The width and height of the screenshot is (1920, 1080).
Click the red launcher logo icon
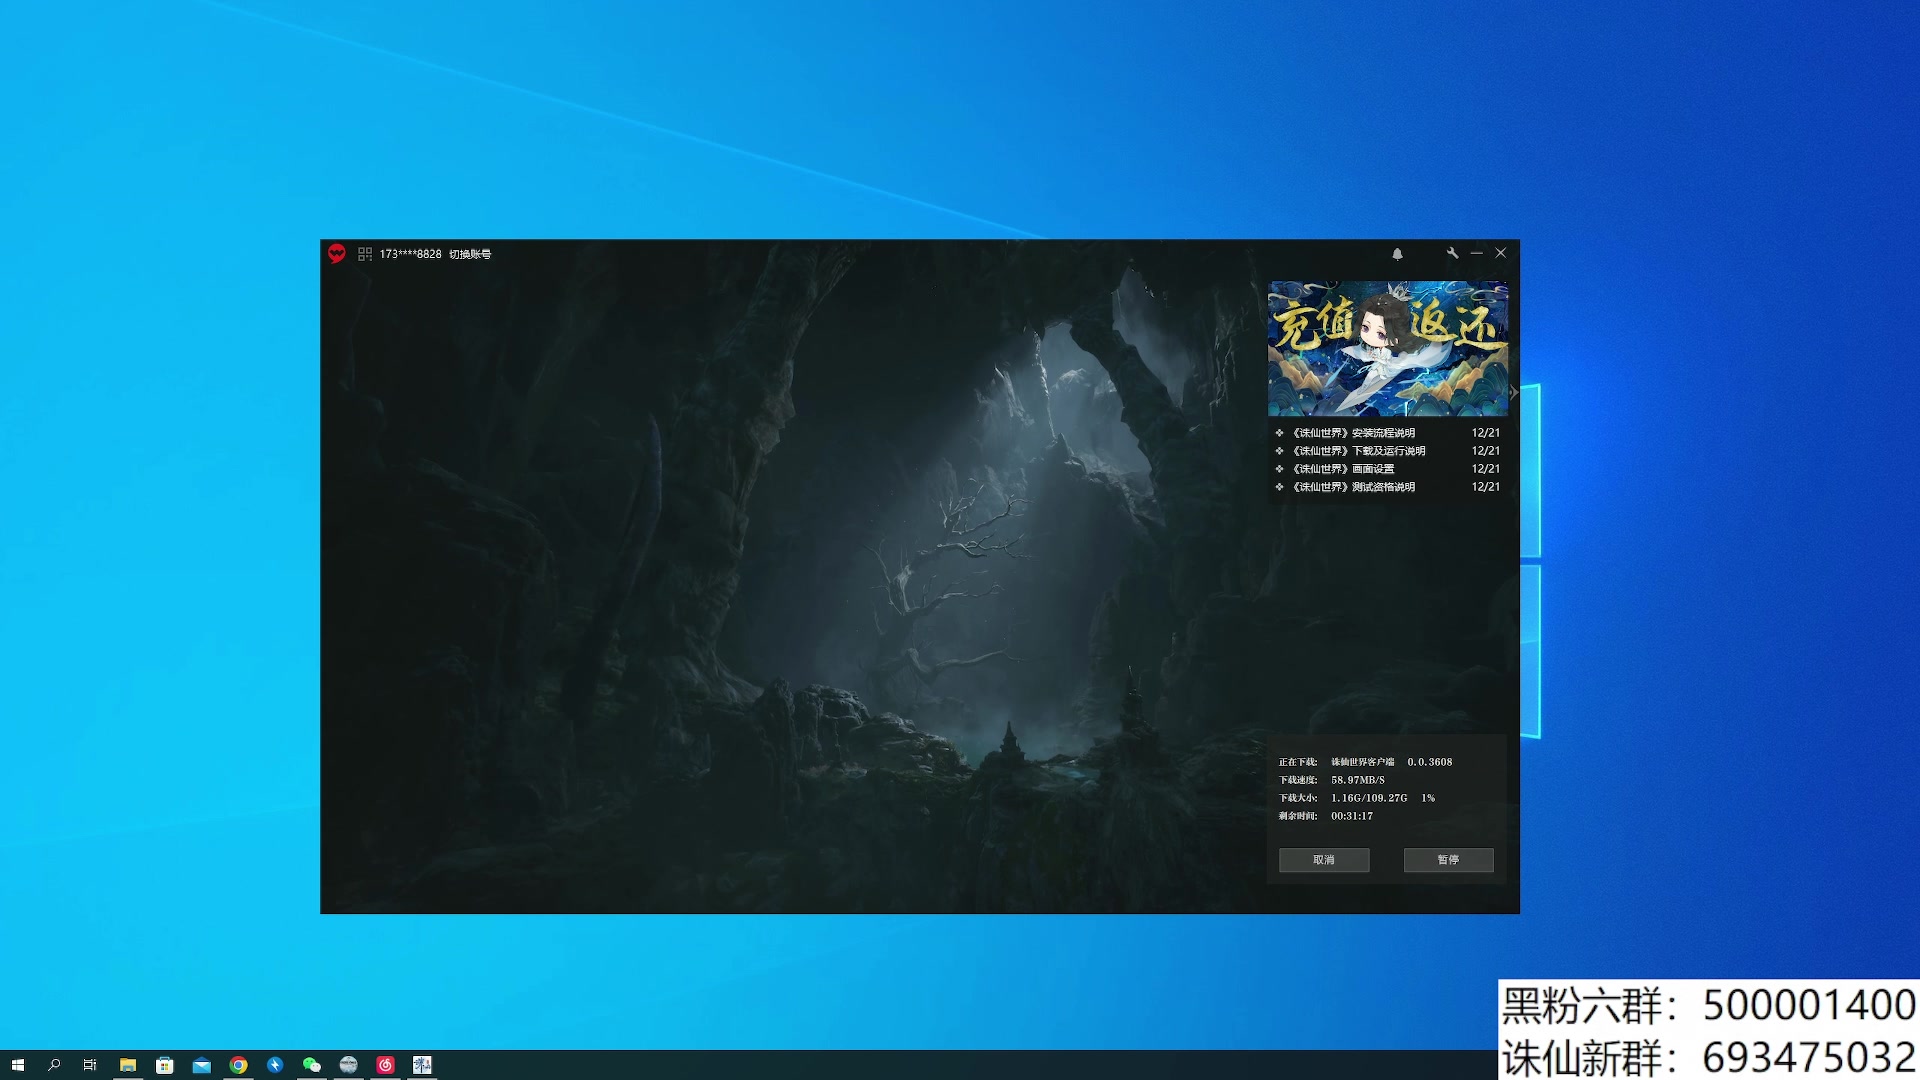(337, 254)
